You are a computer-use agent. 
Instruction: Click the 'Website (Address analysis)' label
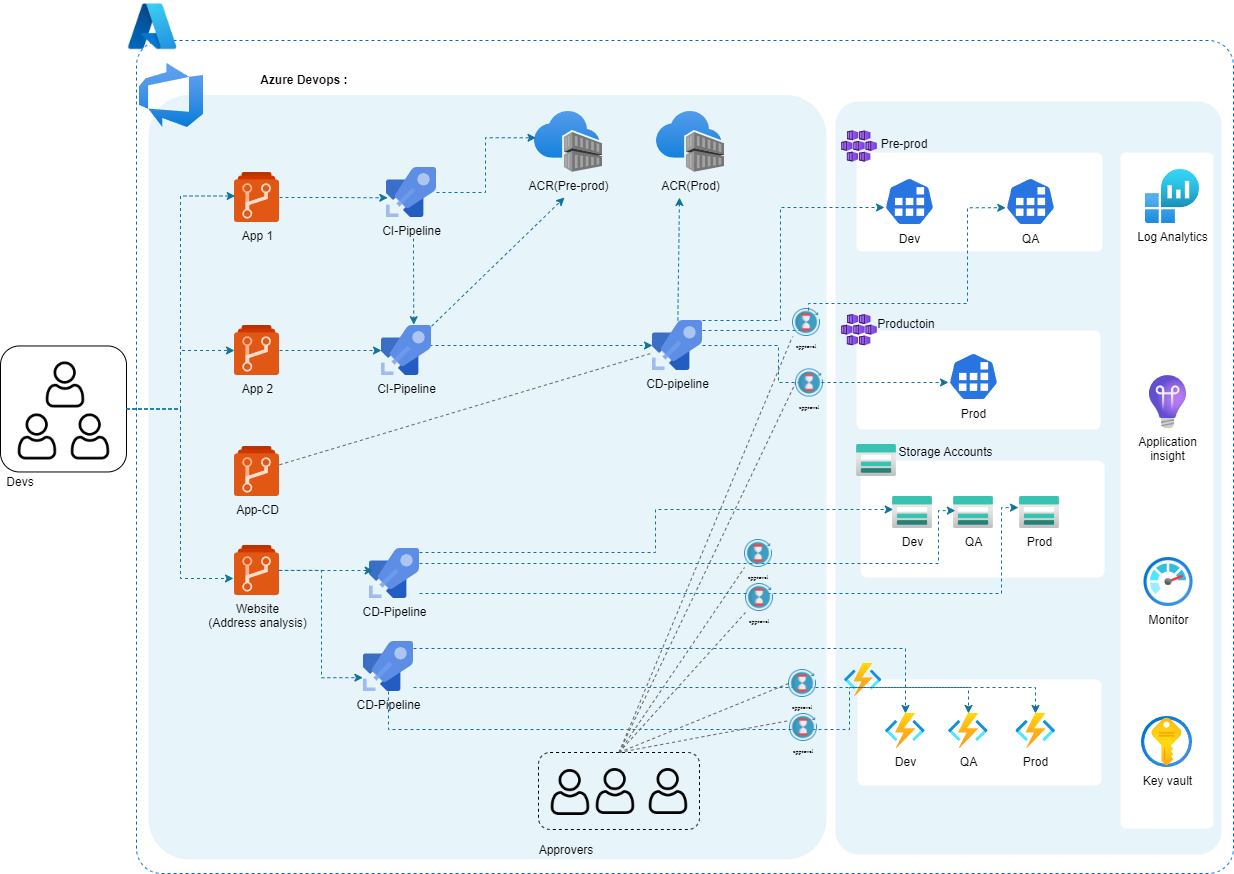pyautogui.click(x=257, y=615)
